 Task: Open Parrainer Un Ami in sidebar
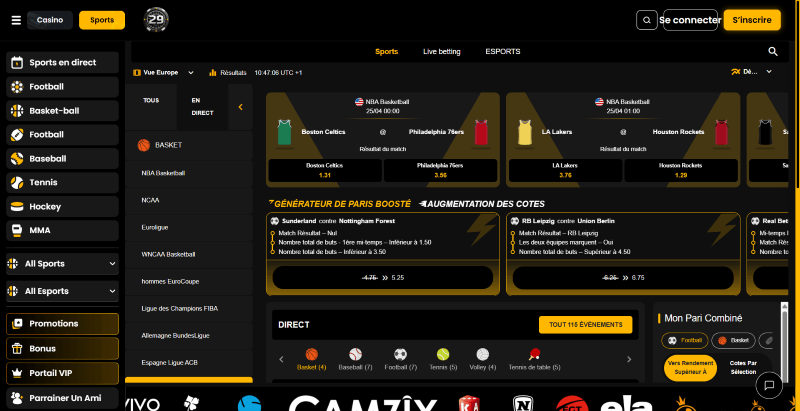(62, 398)
